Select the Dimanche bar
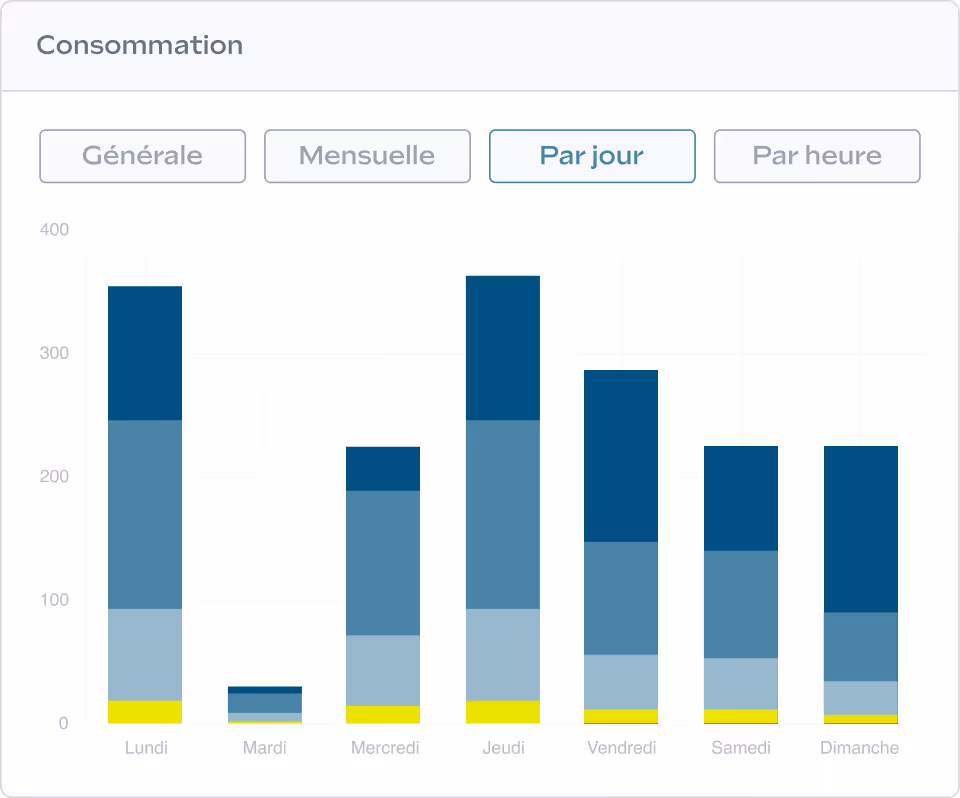Viewport: 960px width, 798px height. [x=859, y=580]
